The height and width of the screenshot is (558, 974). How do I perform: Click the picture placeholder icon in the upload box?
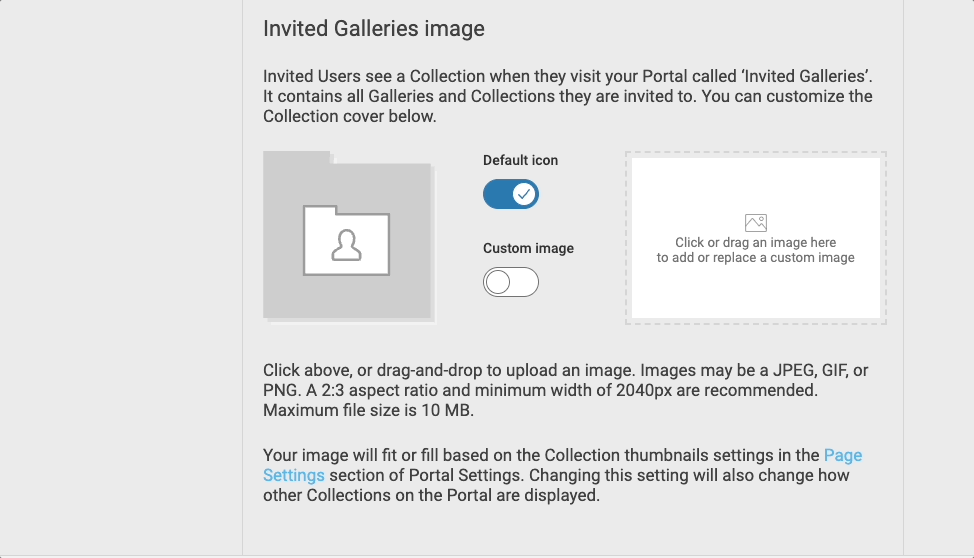click(x=755, y=222)
